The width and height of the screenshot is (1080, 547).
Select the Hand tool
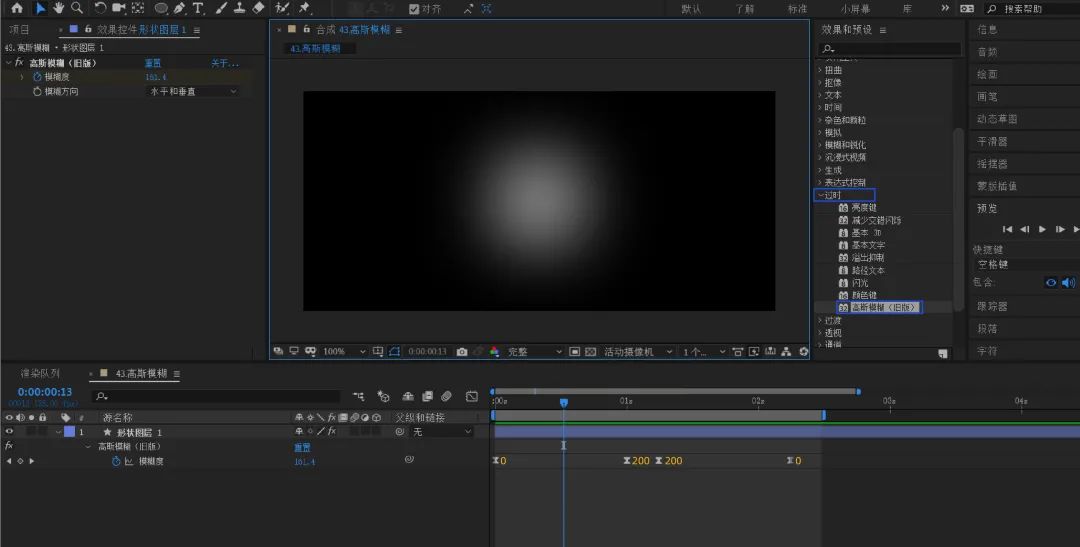click(x=59, y=8)
